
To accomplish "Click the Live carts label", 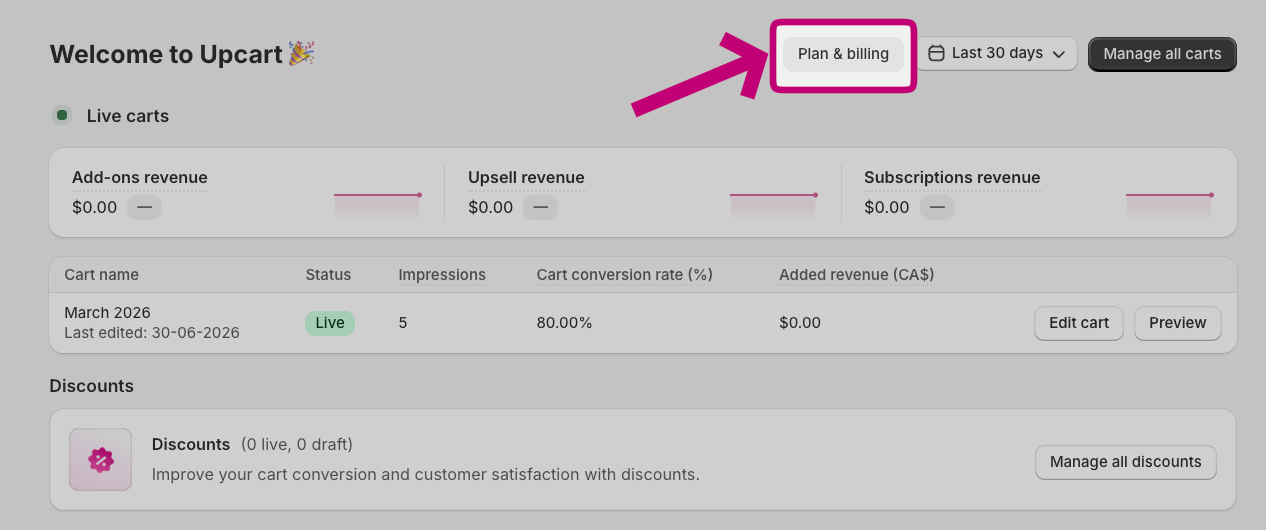I will tap(128, 116).
